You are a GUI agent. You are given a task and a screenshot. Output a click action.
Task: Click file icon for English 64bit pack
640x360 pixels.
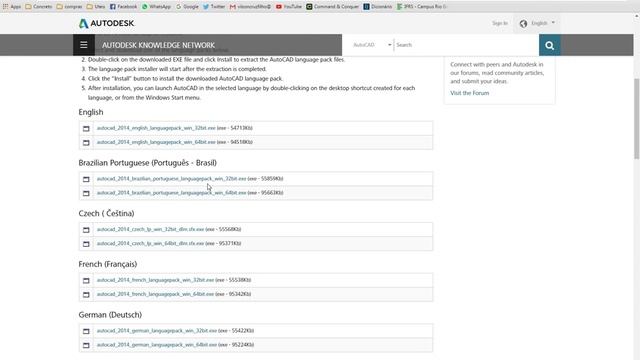coord(86,142)
